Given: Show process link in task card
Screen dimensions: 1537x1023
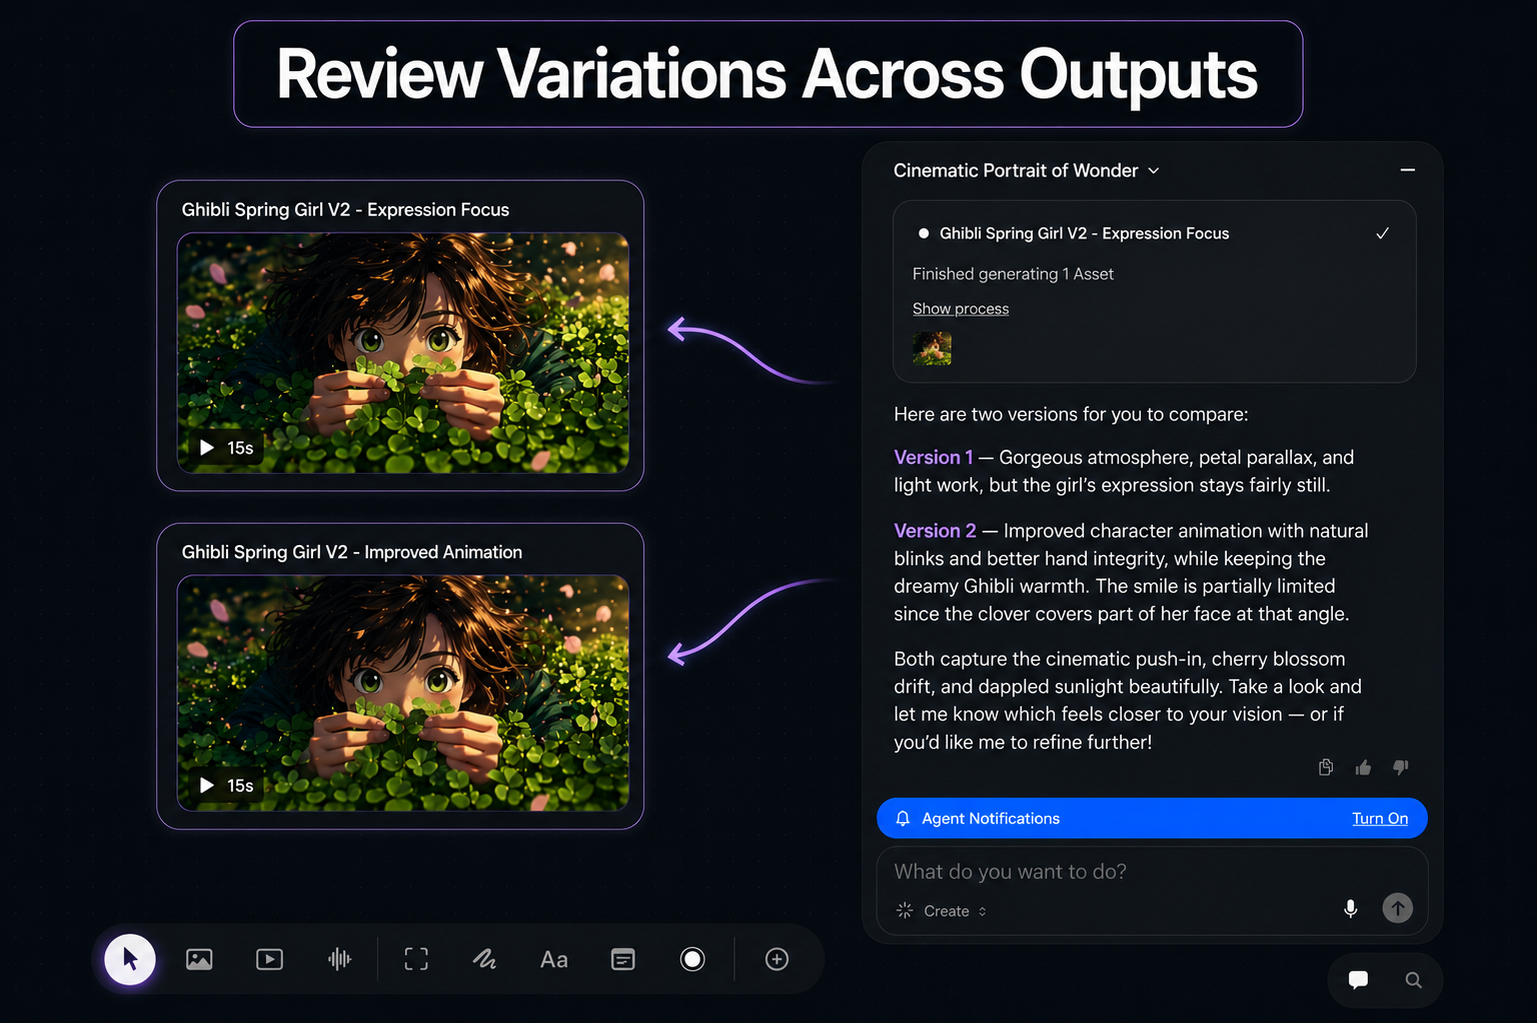Looking at the screenshot, I should pyautogui.click(x=960, y=309).
